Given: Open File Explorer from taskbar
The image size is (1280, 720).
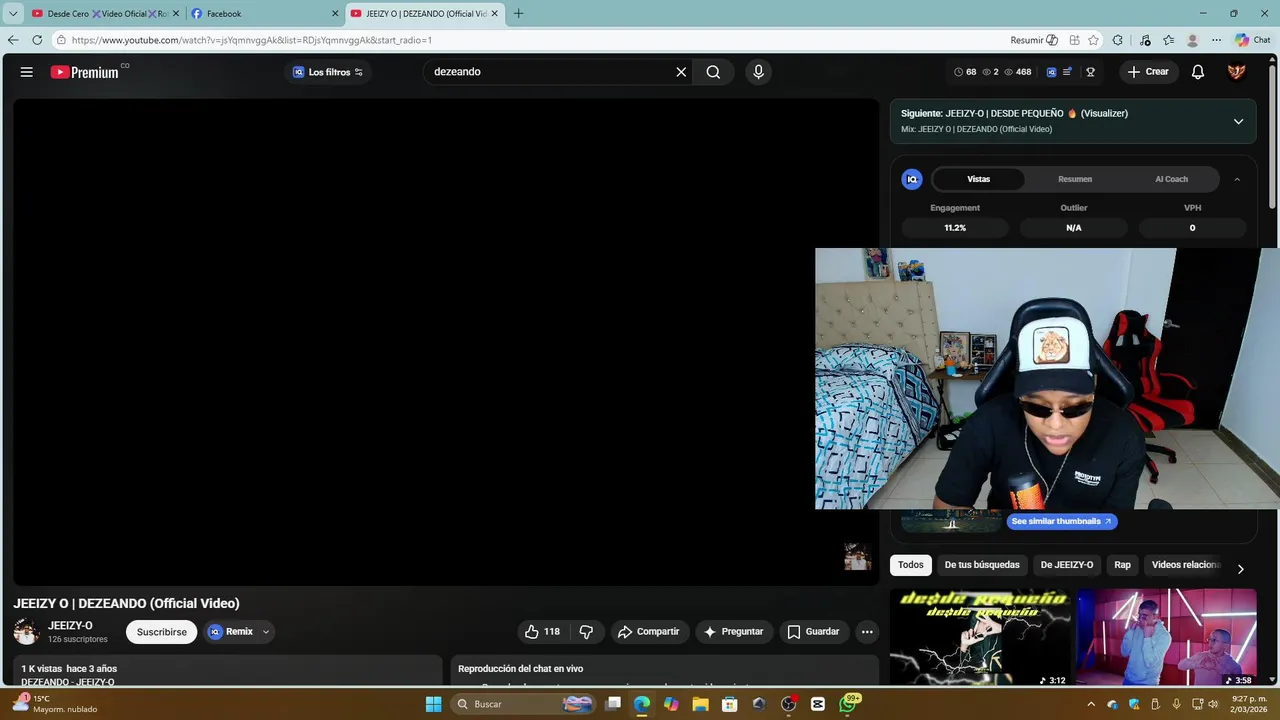Looking at the screenshot, I should tap(700, 704).
